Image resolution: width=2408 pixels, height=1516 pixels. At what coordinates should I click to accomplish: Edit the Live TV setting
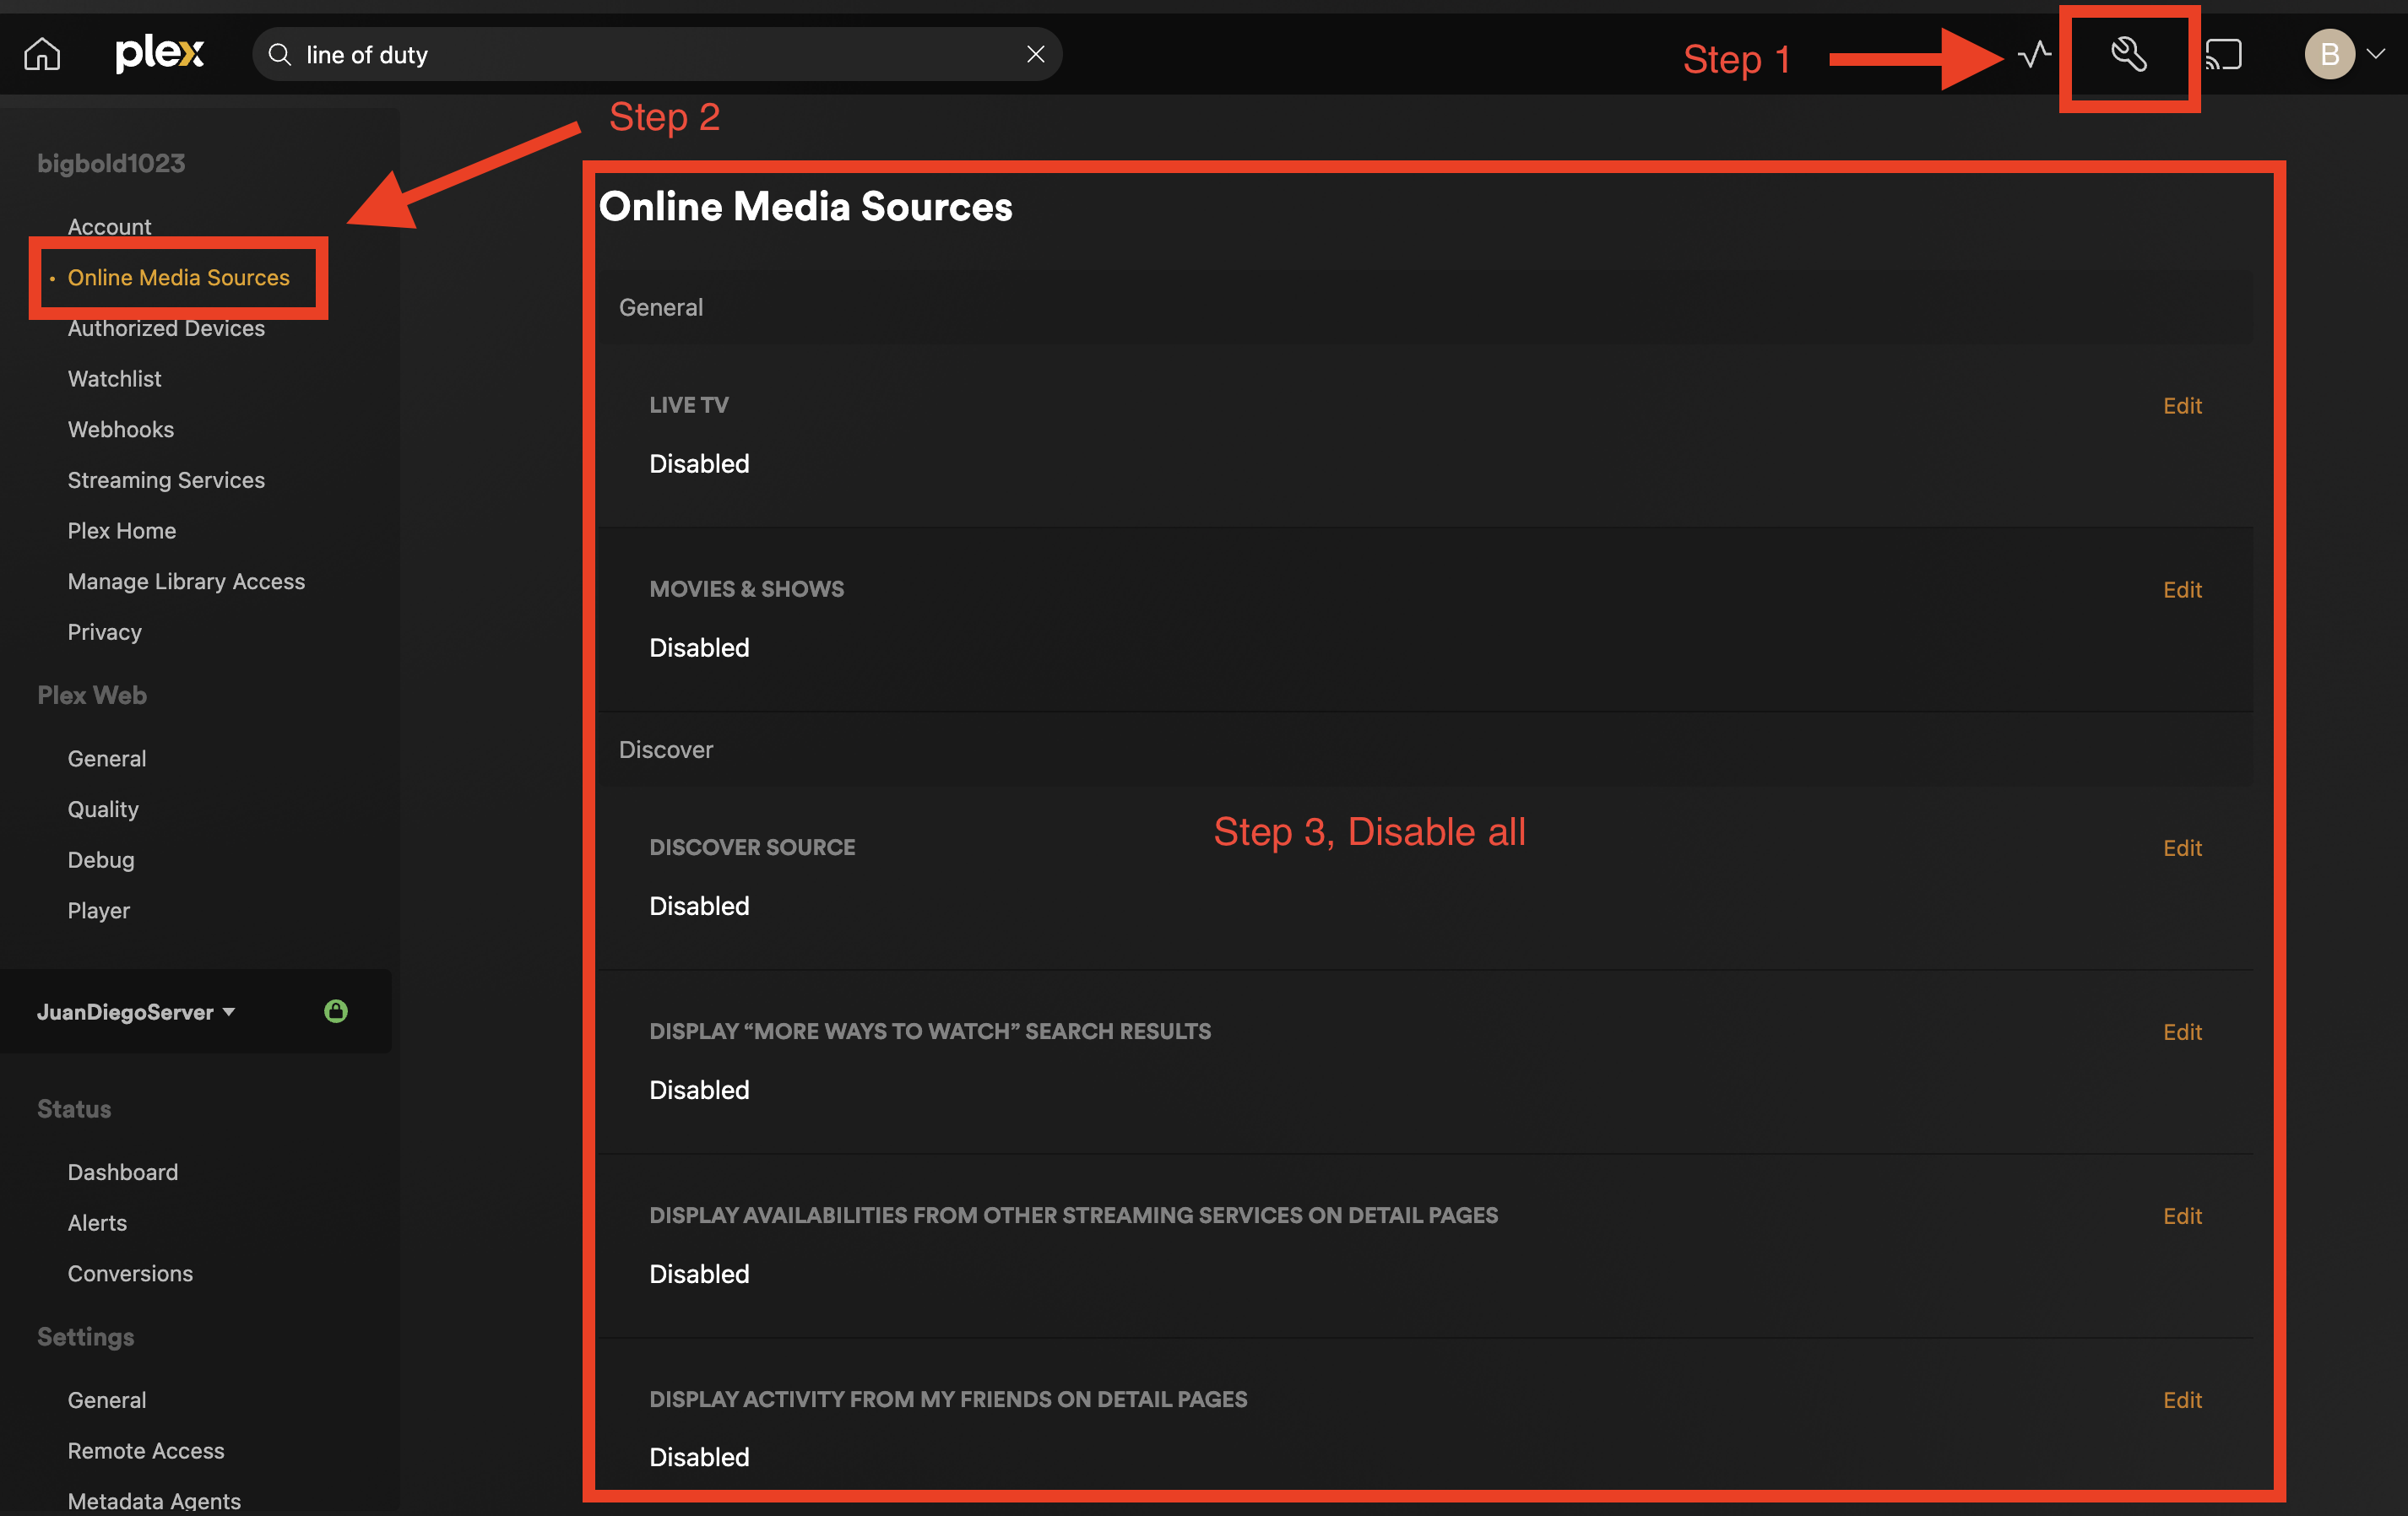[2182, 405]
